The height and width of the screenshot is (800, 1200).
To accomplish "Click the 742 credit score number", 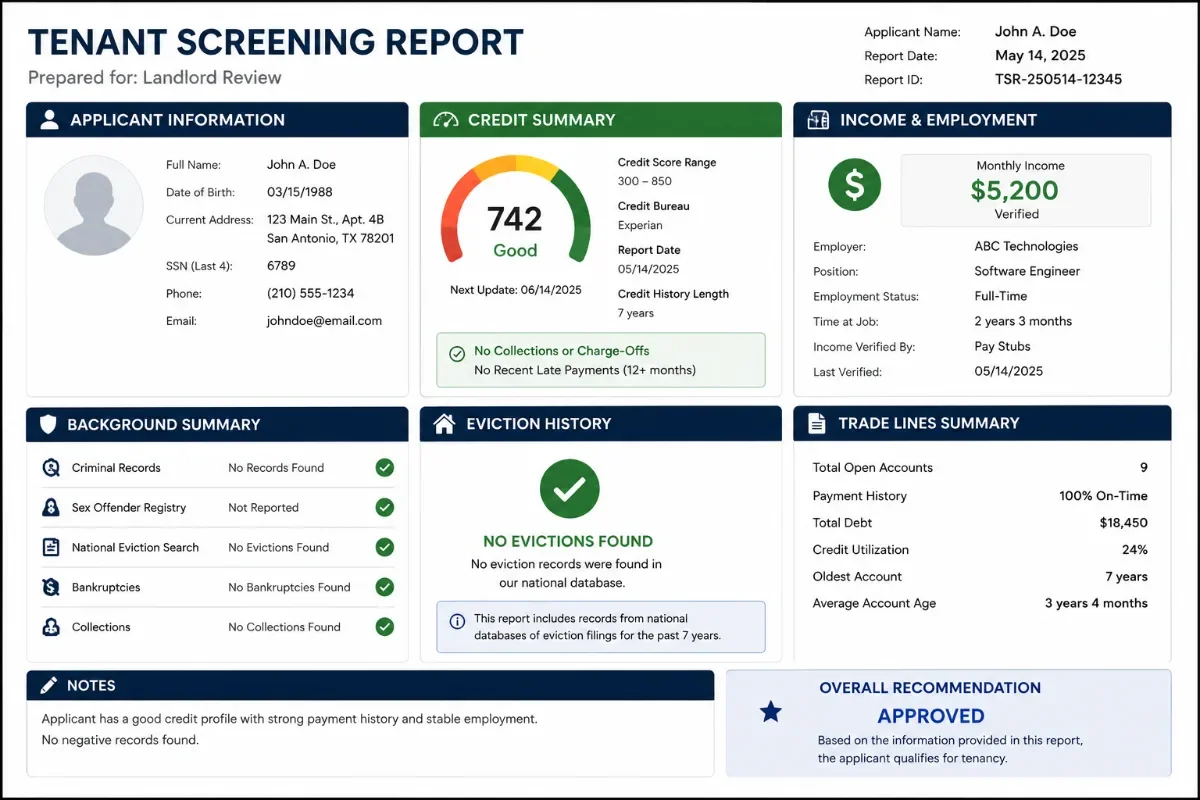I will 515,219.
